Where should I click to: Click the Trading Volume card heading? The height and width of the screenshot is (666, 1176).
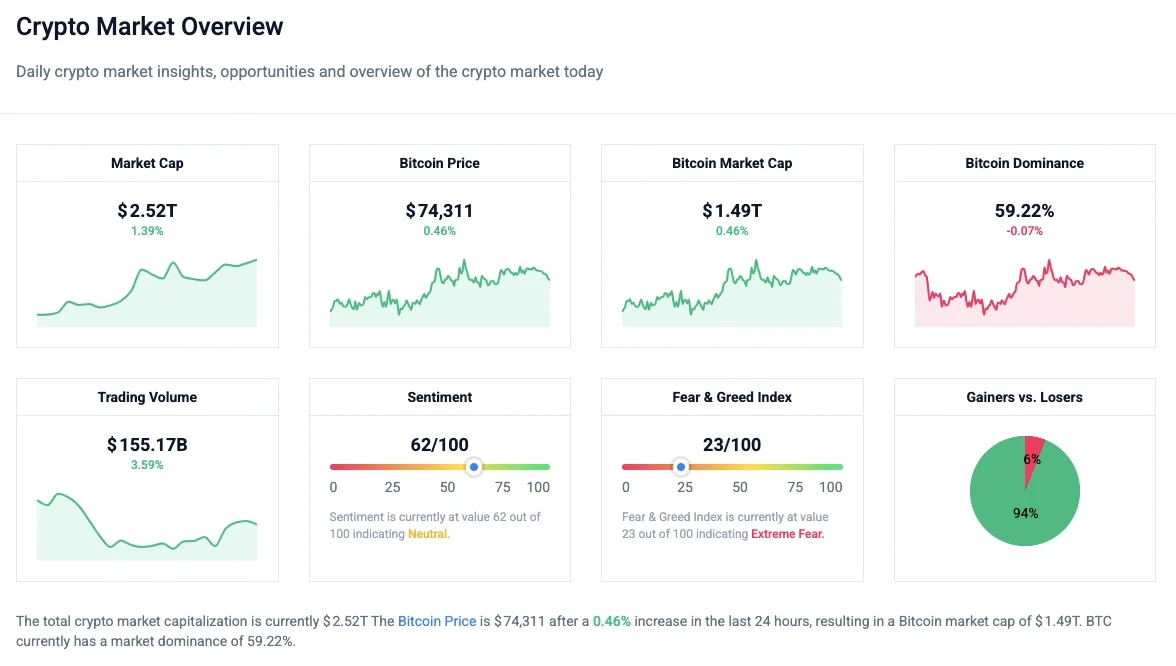point(147,397)
